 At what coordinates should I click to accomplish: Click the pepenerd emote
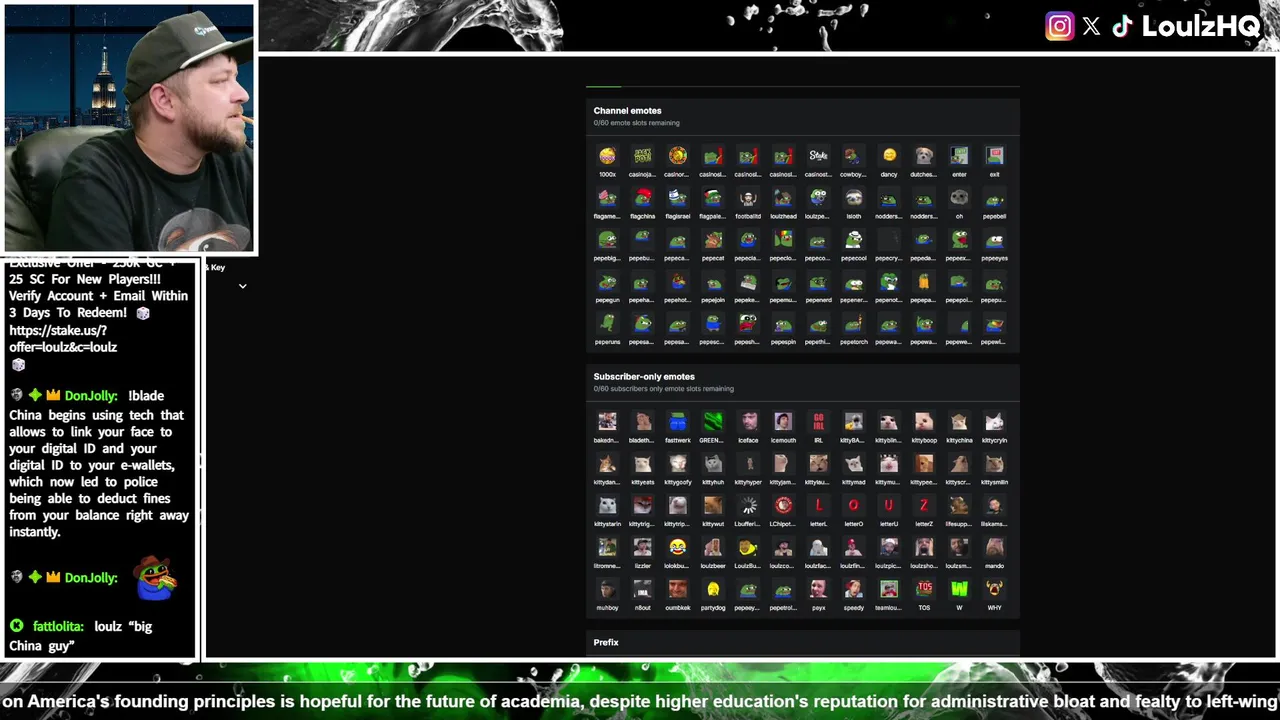point(818,282)
